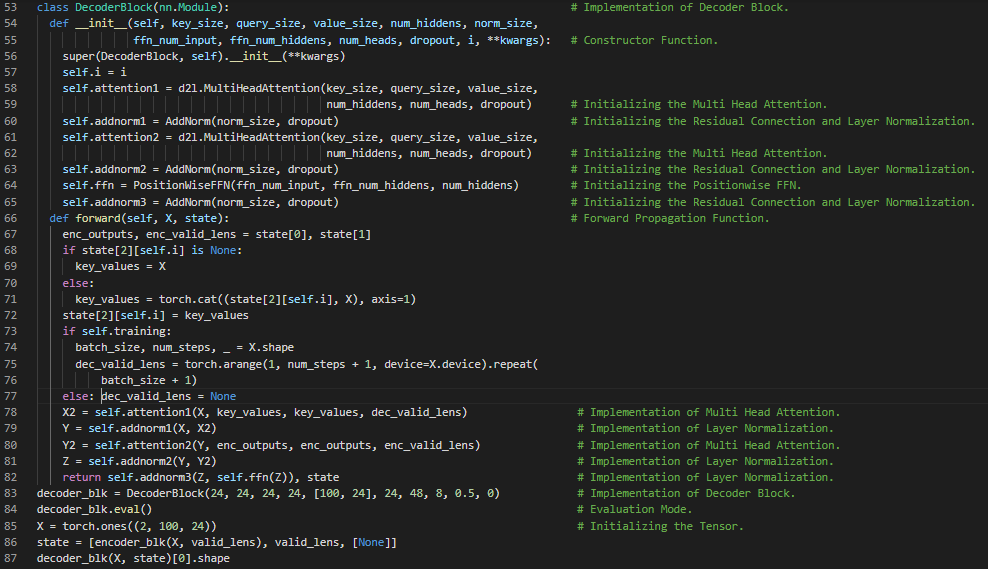The height and width of the screenshot is (569, 988).
Task: Place cursor on 'self.i = i' statement
Action: click(x=94, y=72)
